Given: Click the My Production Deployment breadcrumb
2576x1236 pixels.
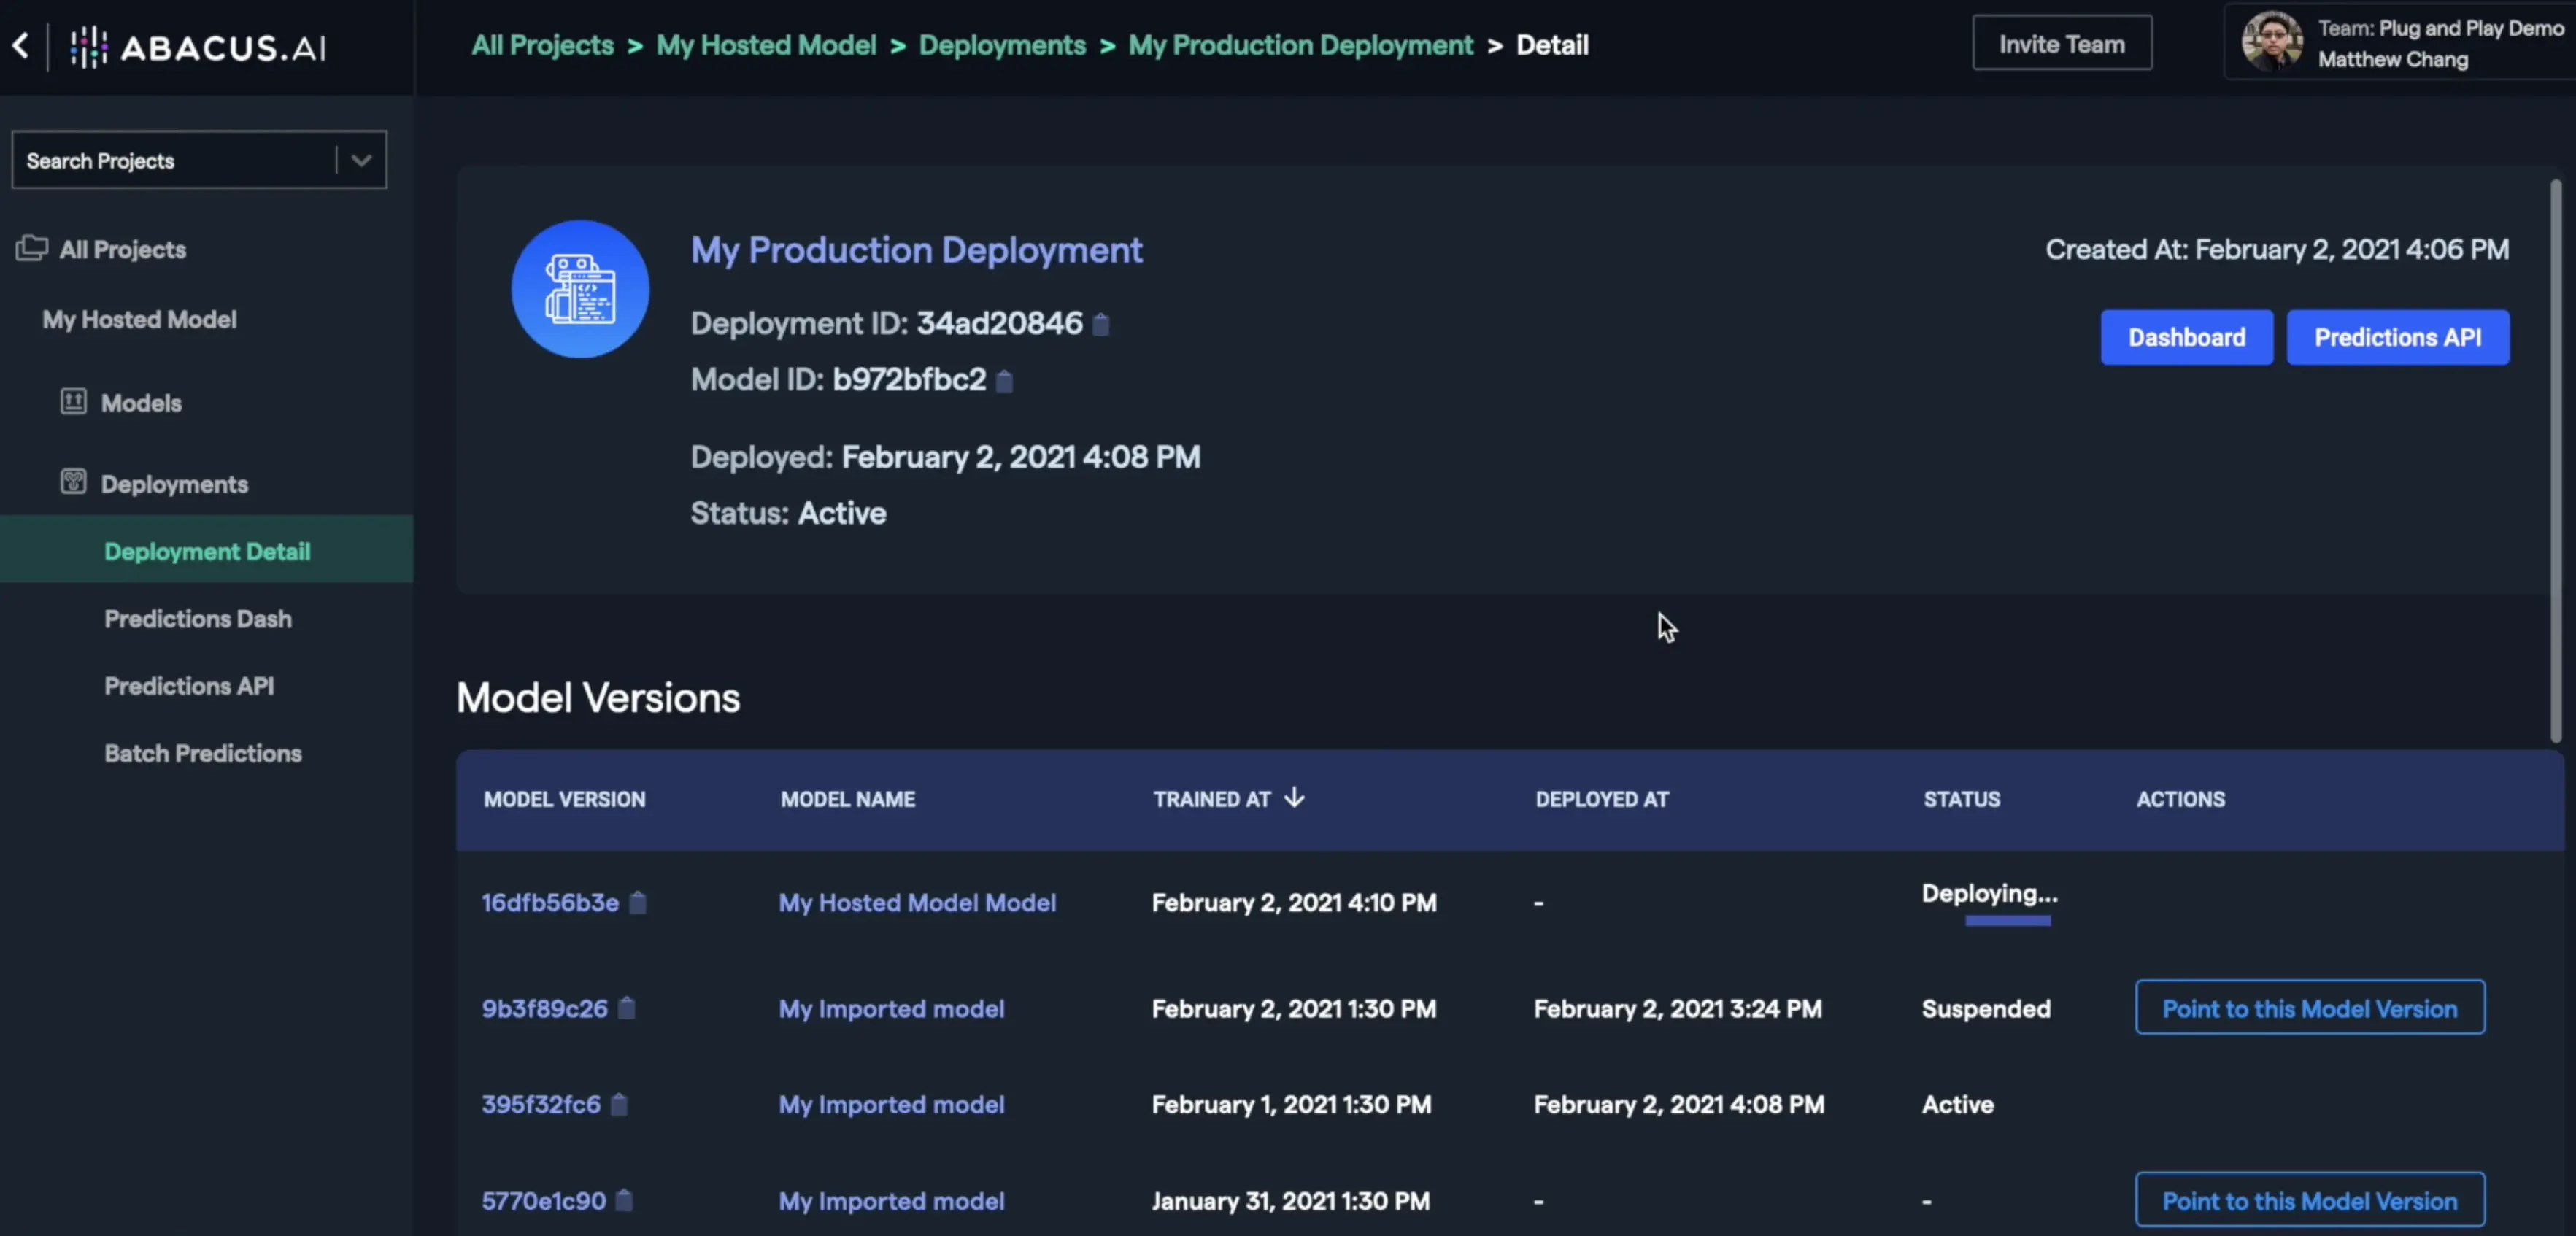Looking at the screenshot, I should tap(1301, 45).
